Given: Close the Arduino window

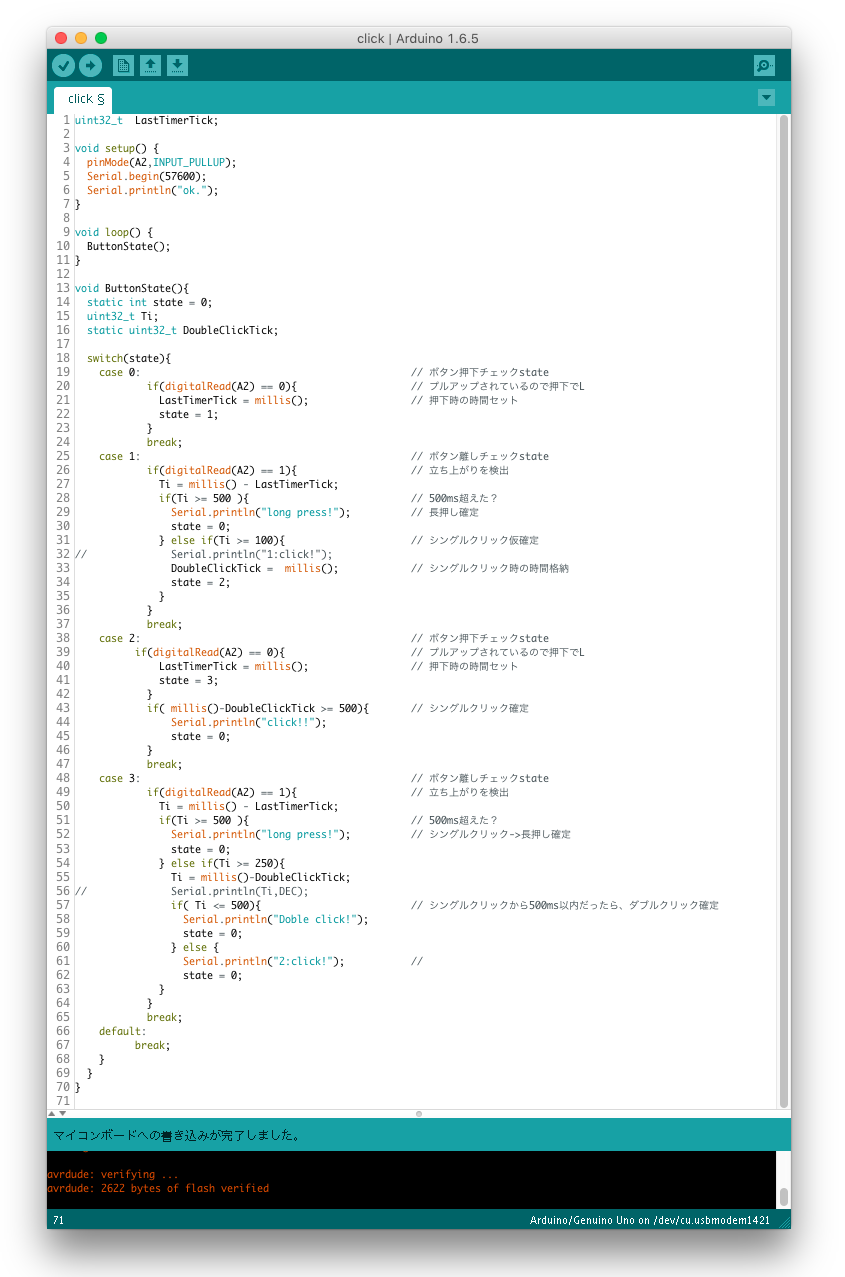Looking at the screenshot, I should click(x=61, y=38).
